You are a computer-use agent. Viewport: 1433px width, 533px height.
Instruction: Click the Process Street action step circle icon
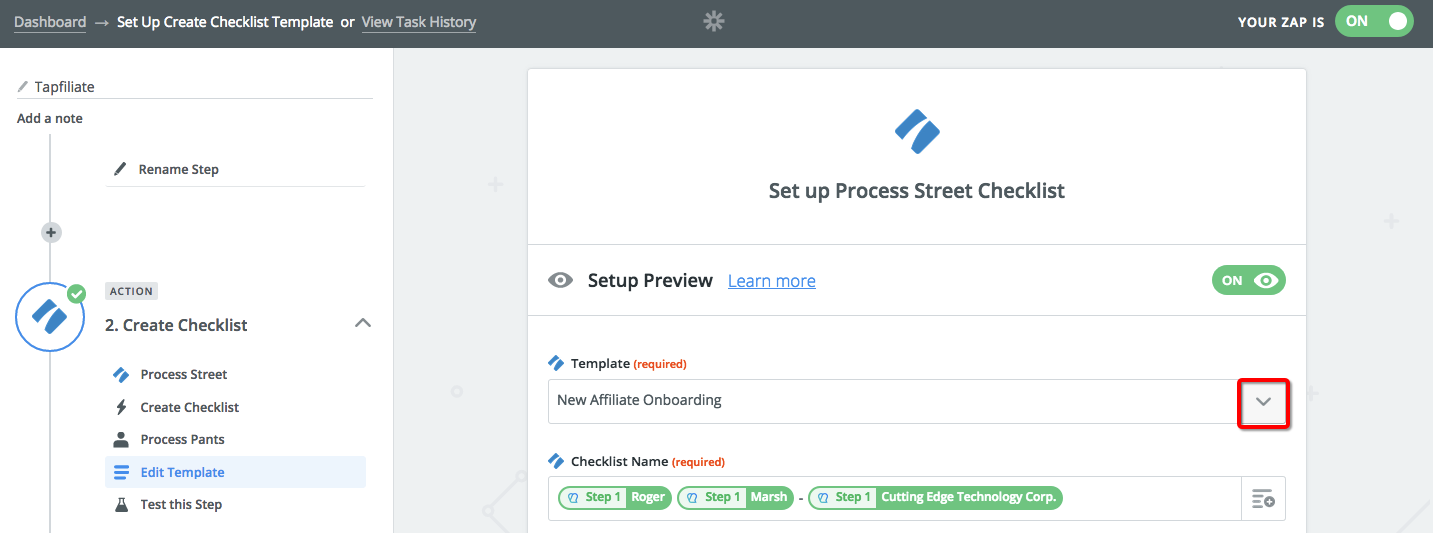49,316
